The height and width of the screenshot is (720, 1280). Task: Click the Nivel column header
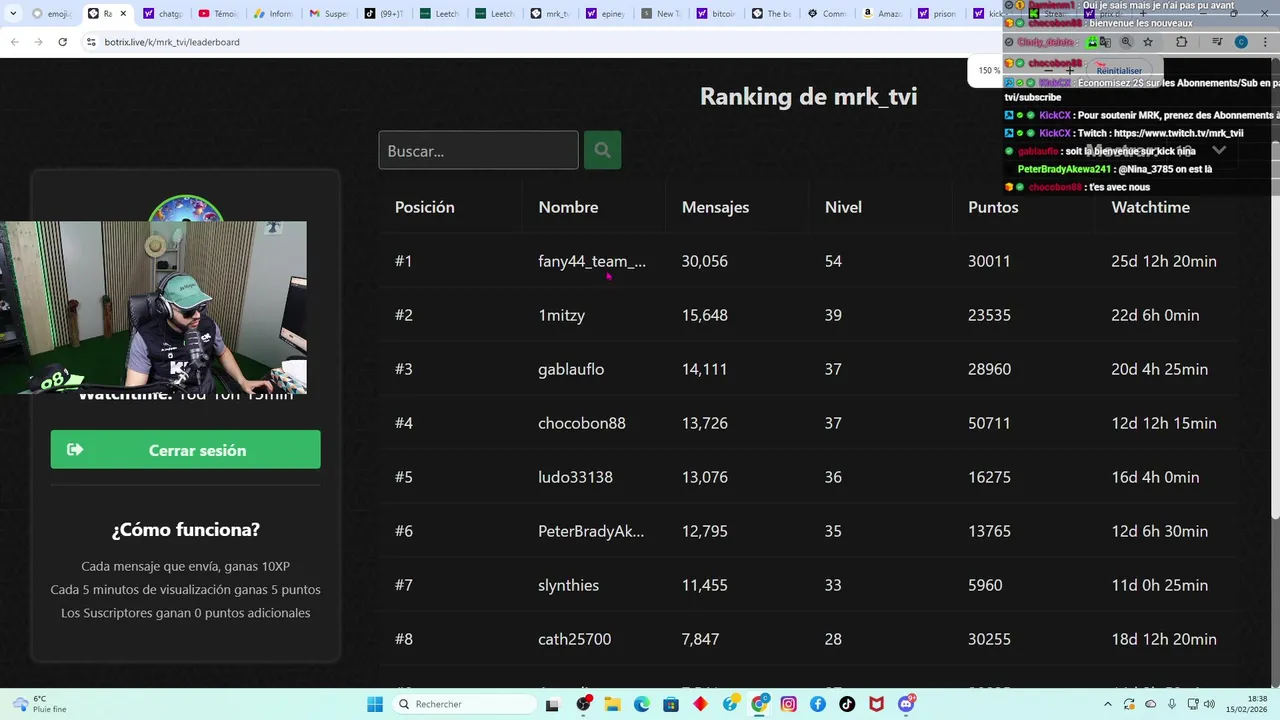coord(843,207)
